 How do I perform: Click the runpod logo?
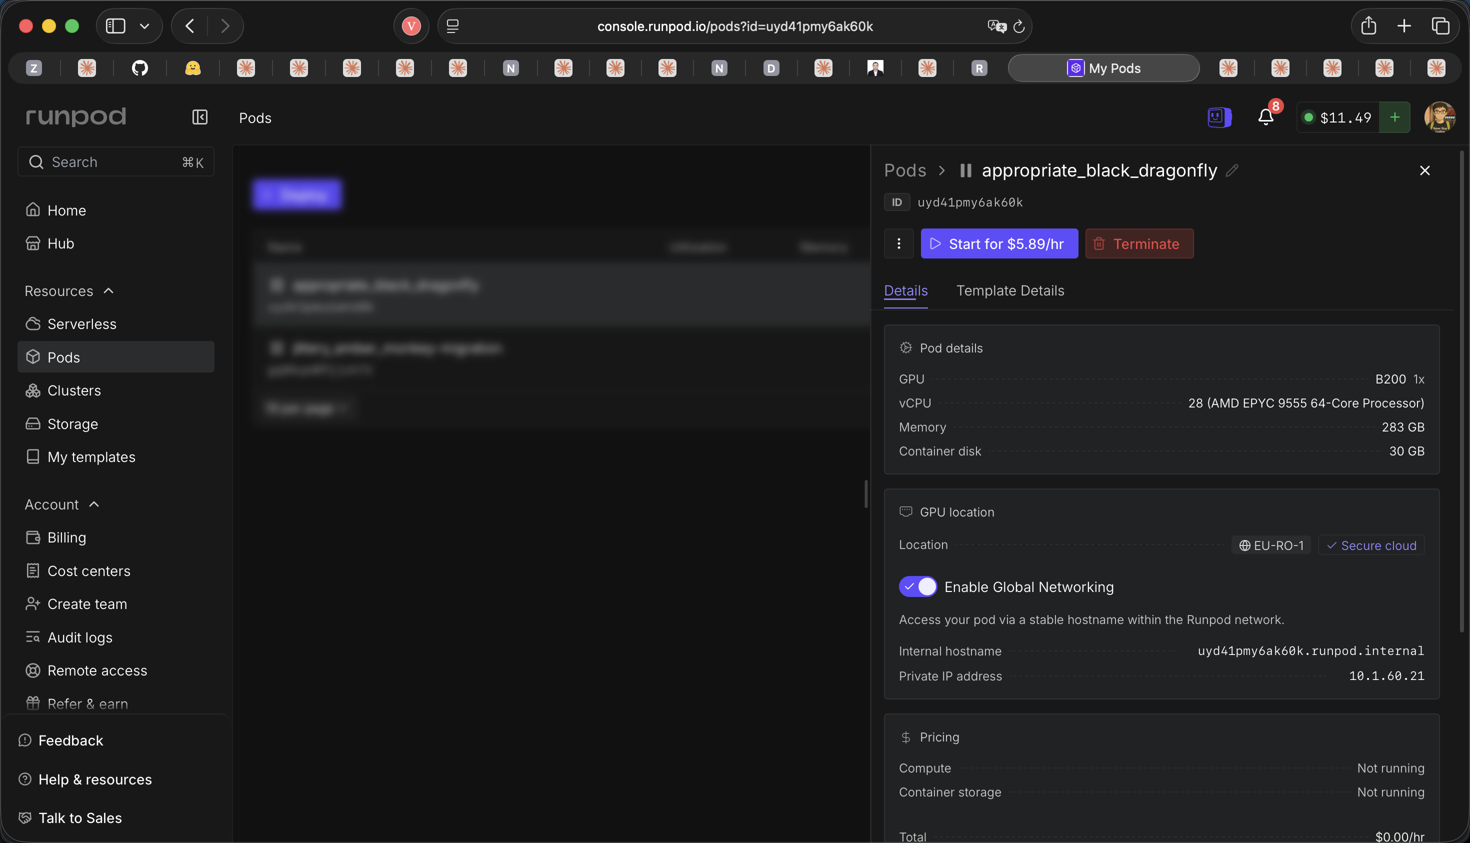point(76,117)
